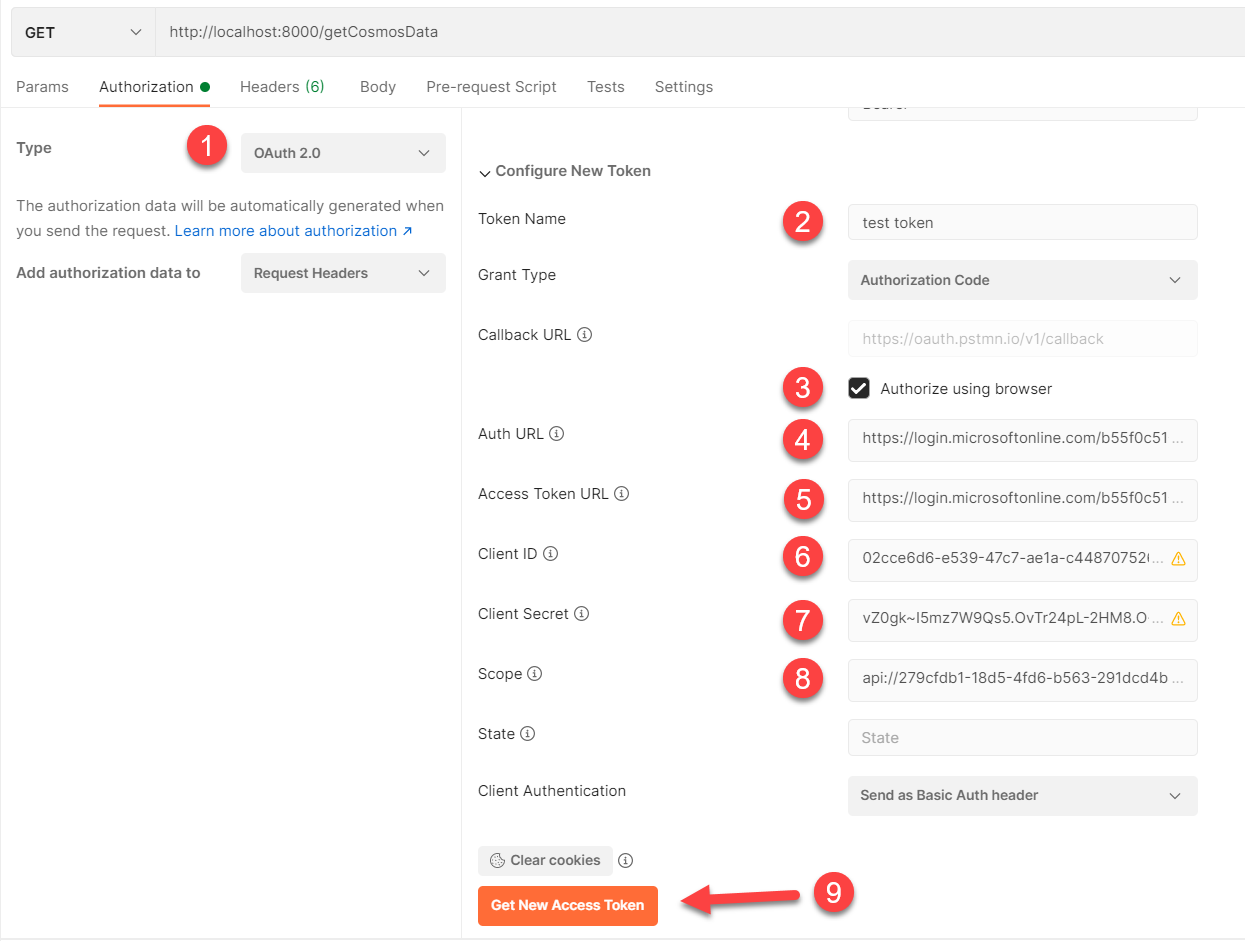Click the request URL field
The image size is (1245, 941).
(x=700, y=32)
